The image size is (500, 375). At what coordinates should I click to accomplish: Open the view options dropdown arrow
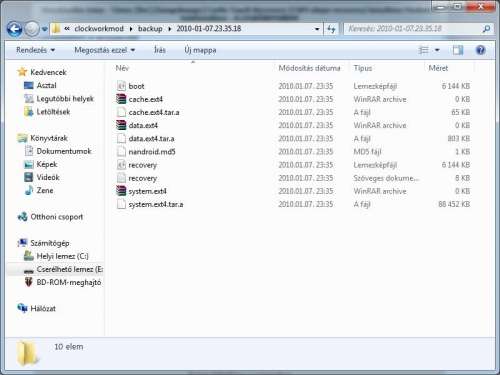pos(437,50)
